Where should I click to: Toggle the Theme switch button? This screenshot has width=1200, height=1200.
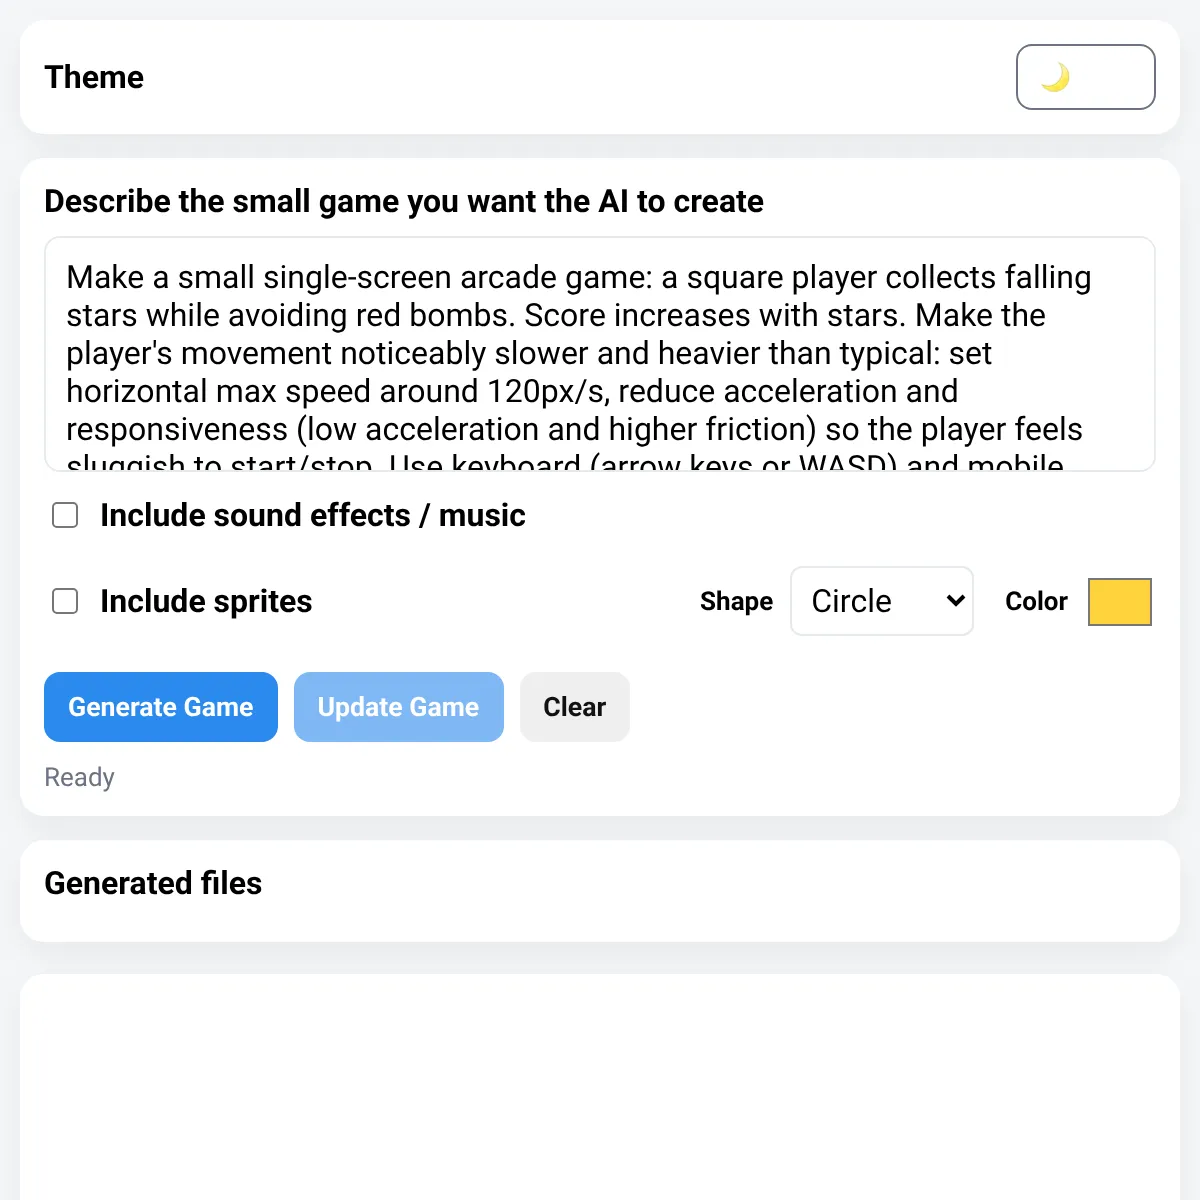[x=1086, y=77]
